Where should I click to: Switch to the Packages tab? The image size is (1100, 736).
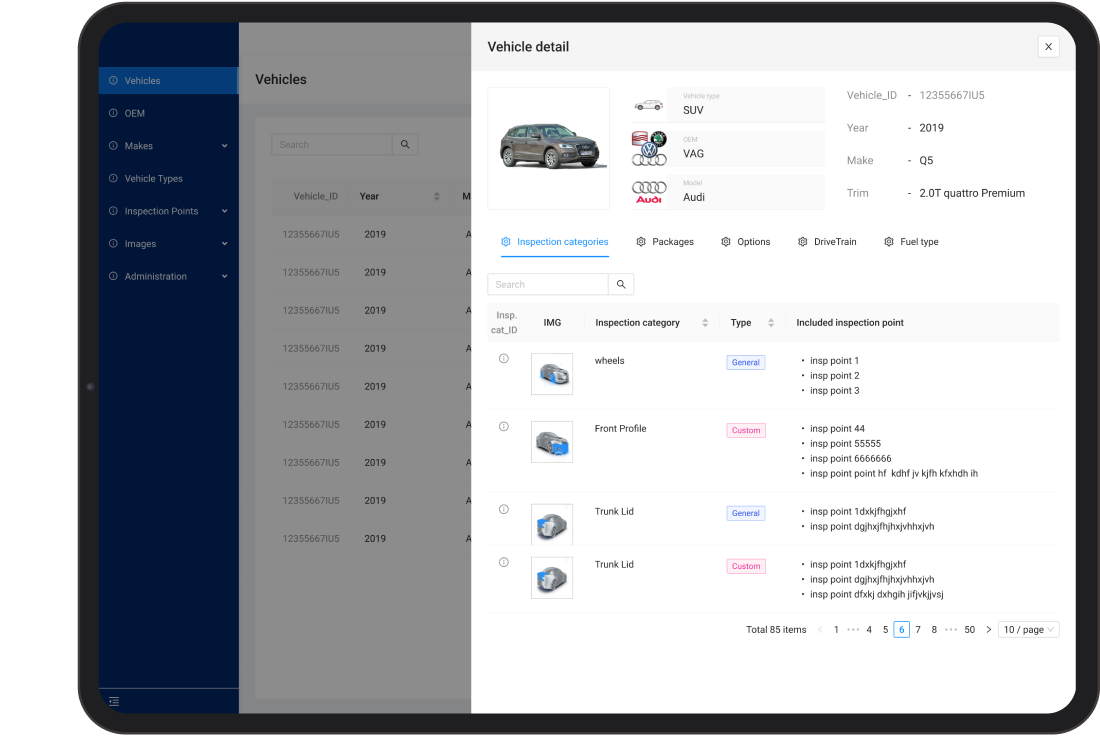[x=665, y=242]
